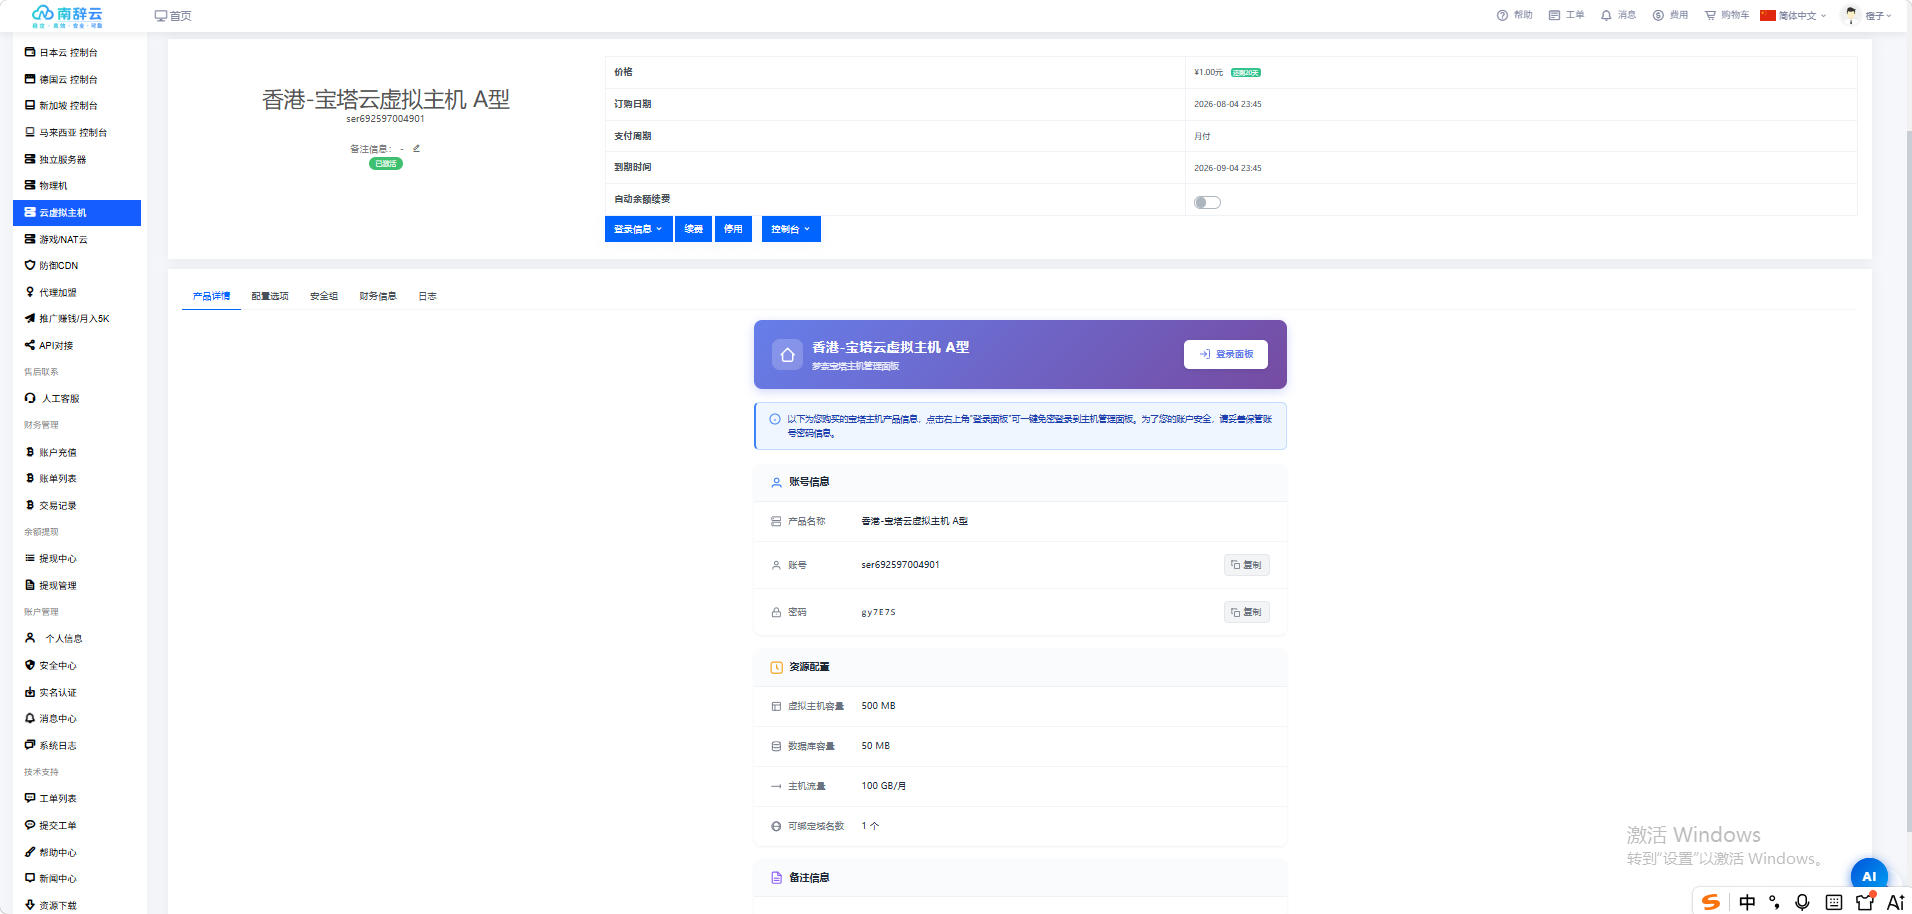Open 新闻中心 in sidebar
1912x914 pixels.
point(77,878)
